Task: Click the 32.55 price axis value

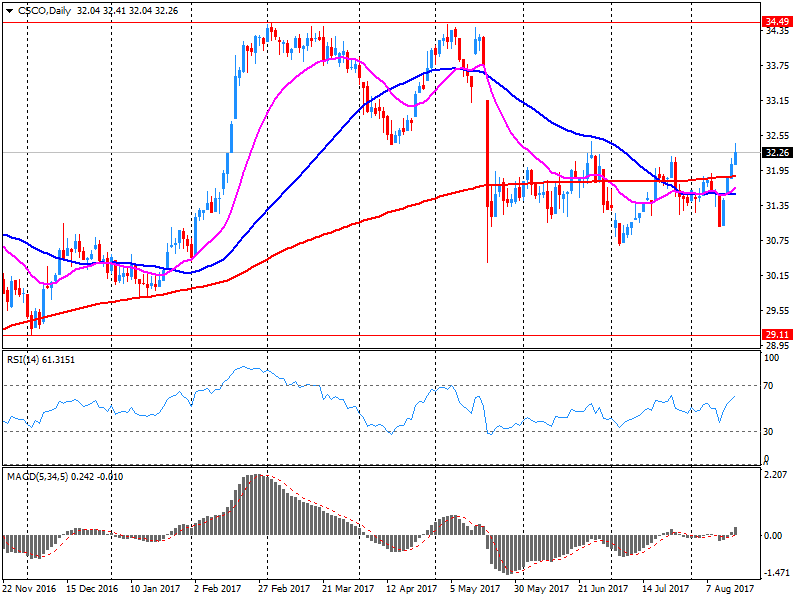Action: click(x=778, y=136)
